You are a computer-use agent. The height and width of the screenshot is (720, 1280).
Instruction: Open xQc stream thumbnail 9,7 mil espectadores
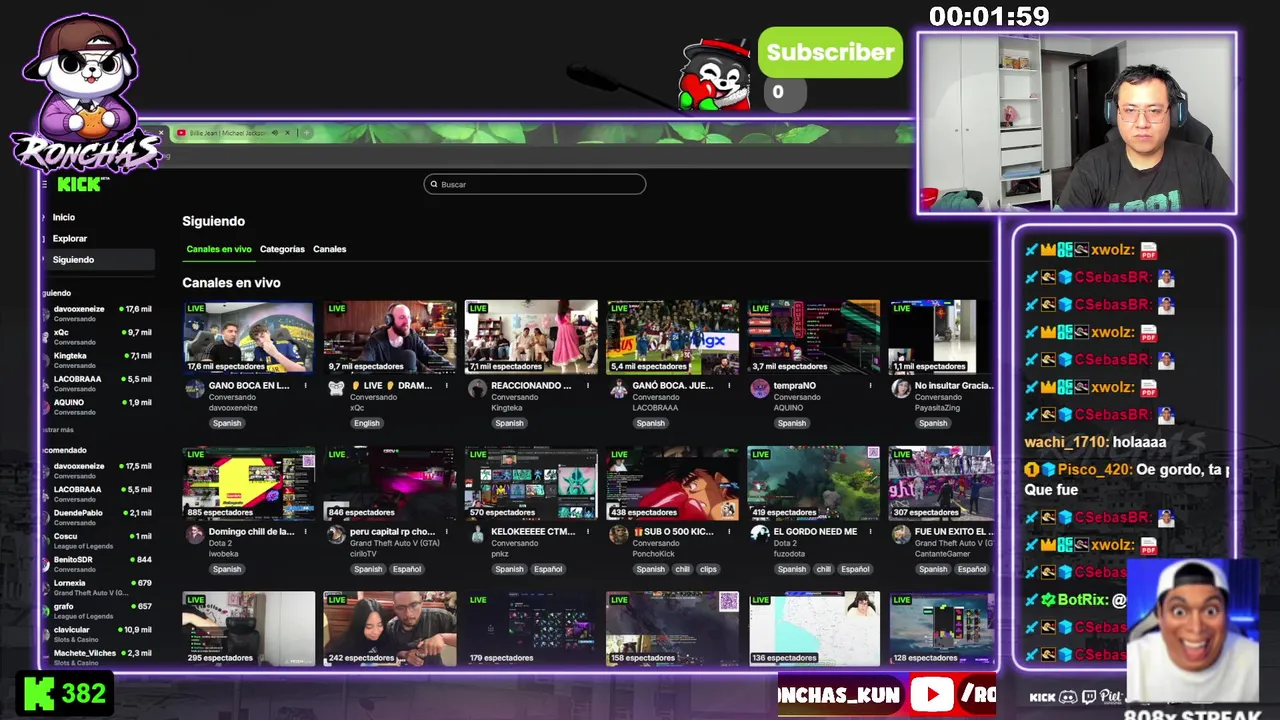click(390, 337)
